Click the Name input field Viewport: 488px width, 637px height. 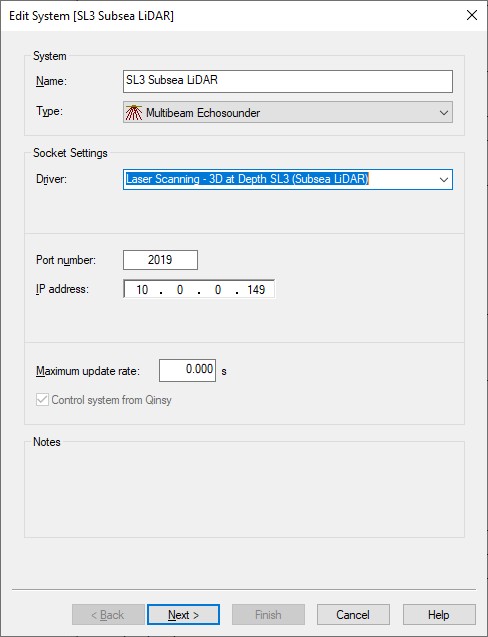pos(288,81)
